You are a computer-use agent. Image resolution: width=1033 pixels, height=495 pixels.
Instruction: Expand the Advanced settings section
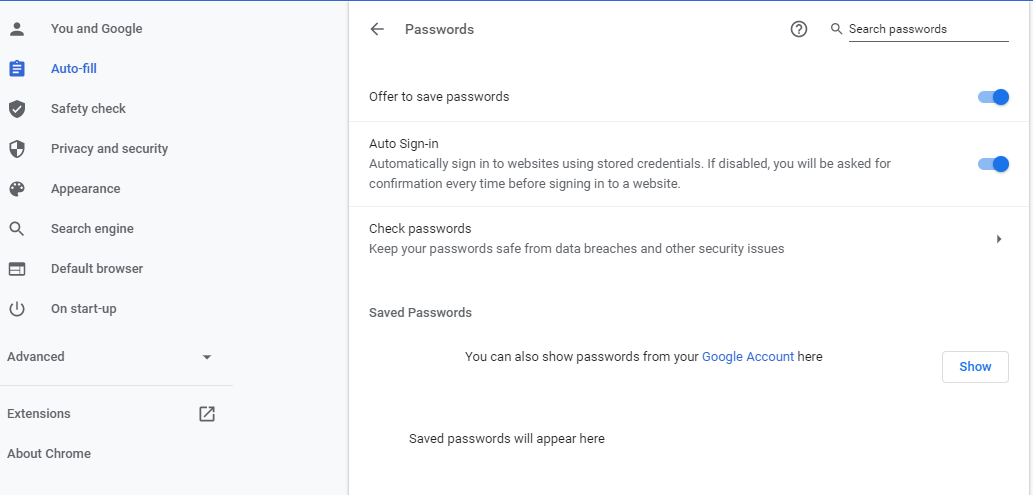click(x=109, y=357)
